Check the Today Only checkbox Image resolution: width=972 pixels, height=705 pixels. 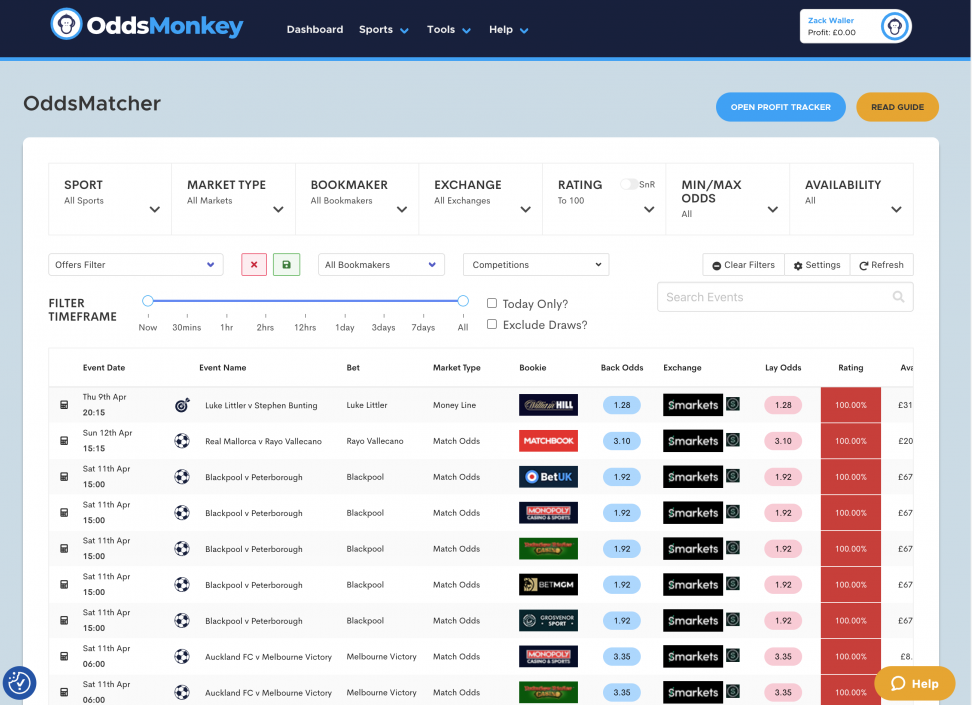pos(492,303)
